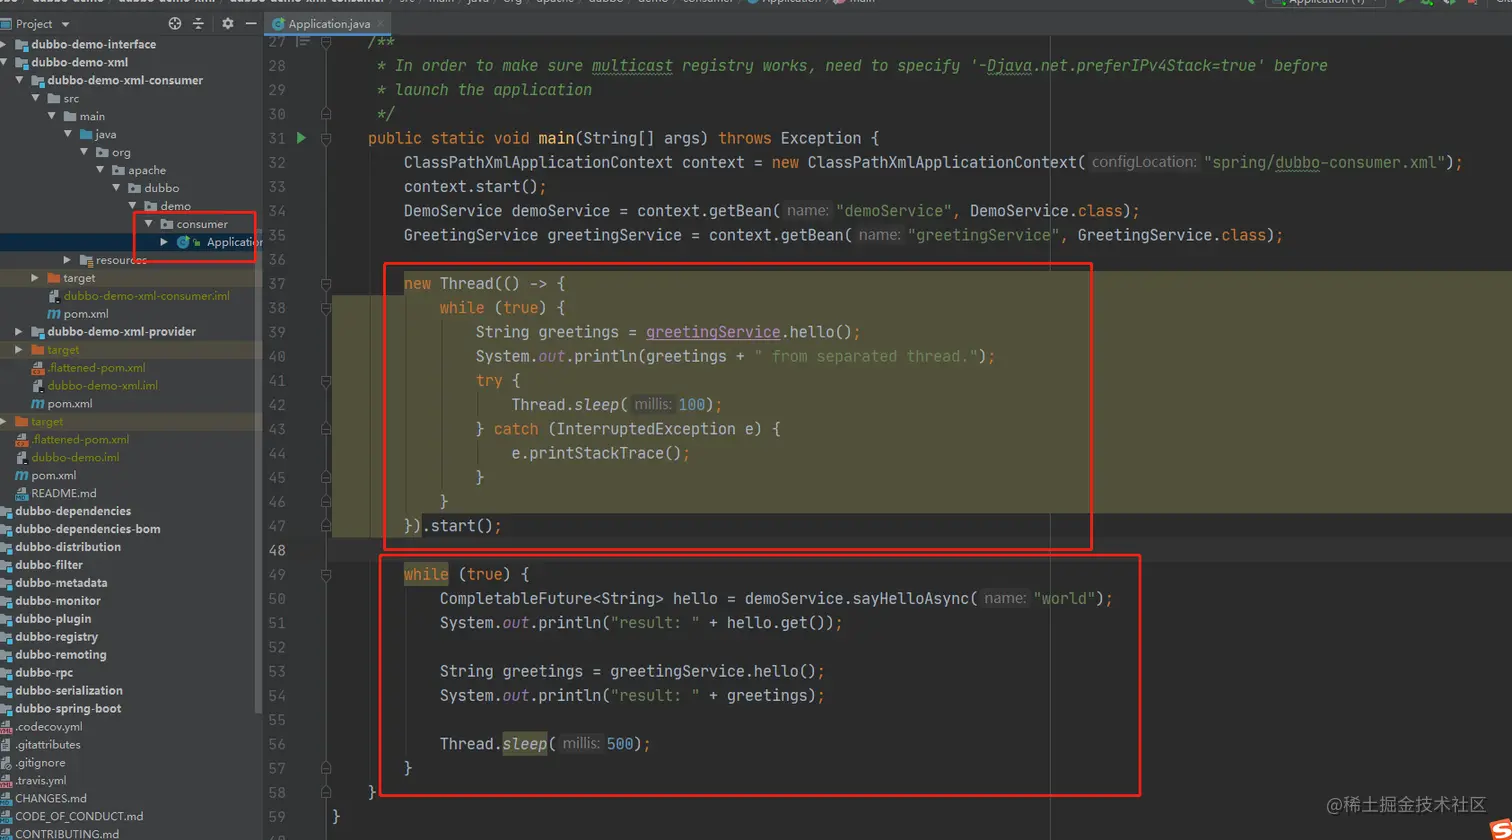The image size is (1512, 840).
Task: Select dubbo-monitor module in tree
Action: click(58, 601)
